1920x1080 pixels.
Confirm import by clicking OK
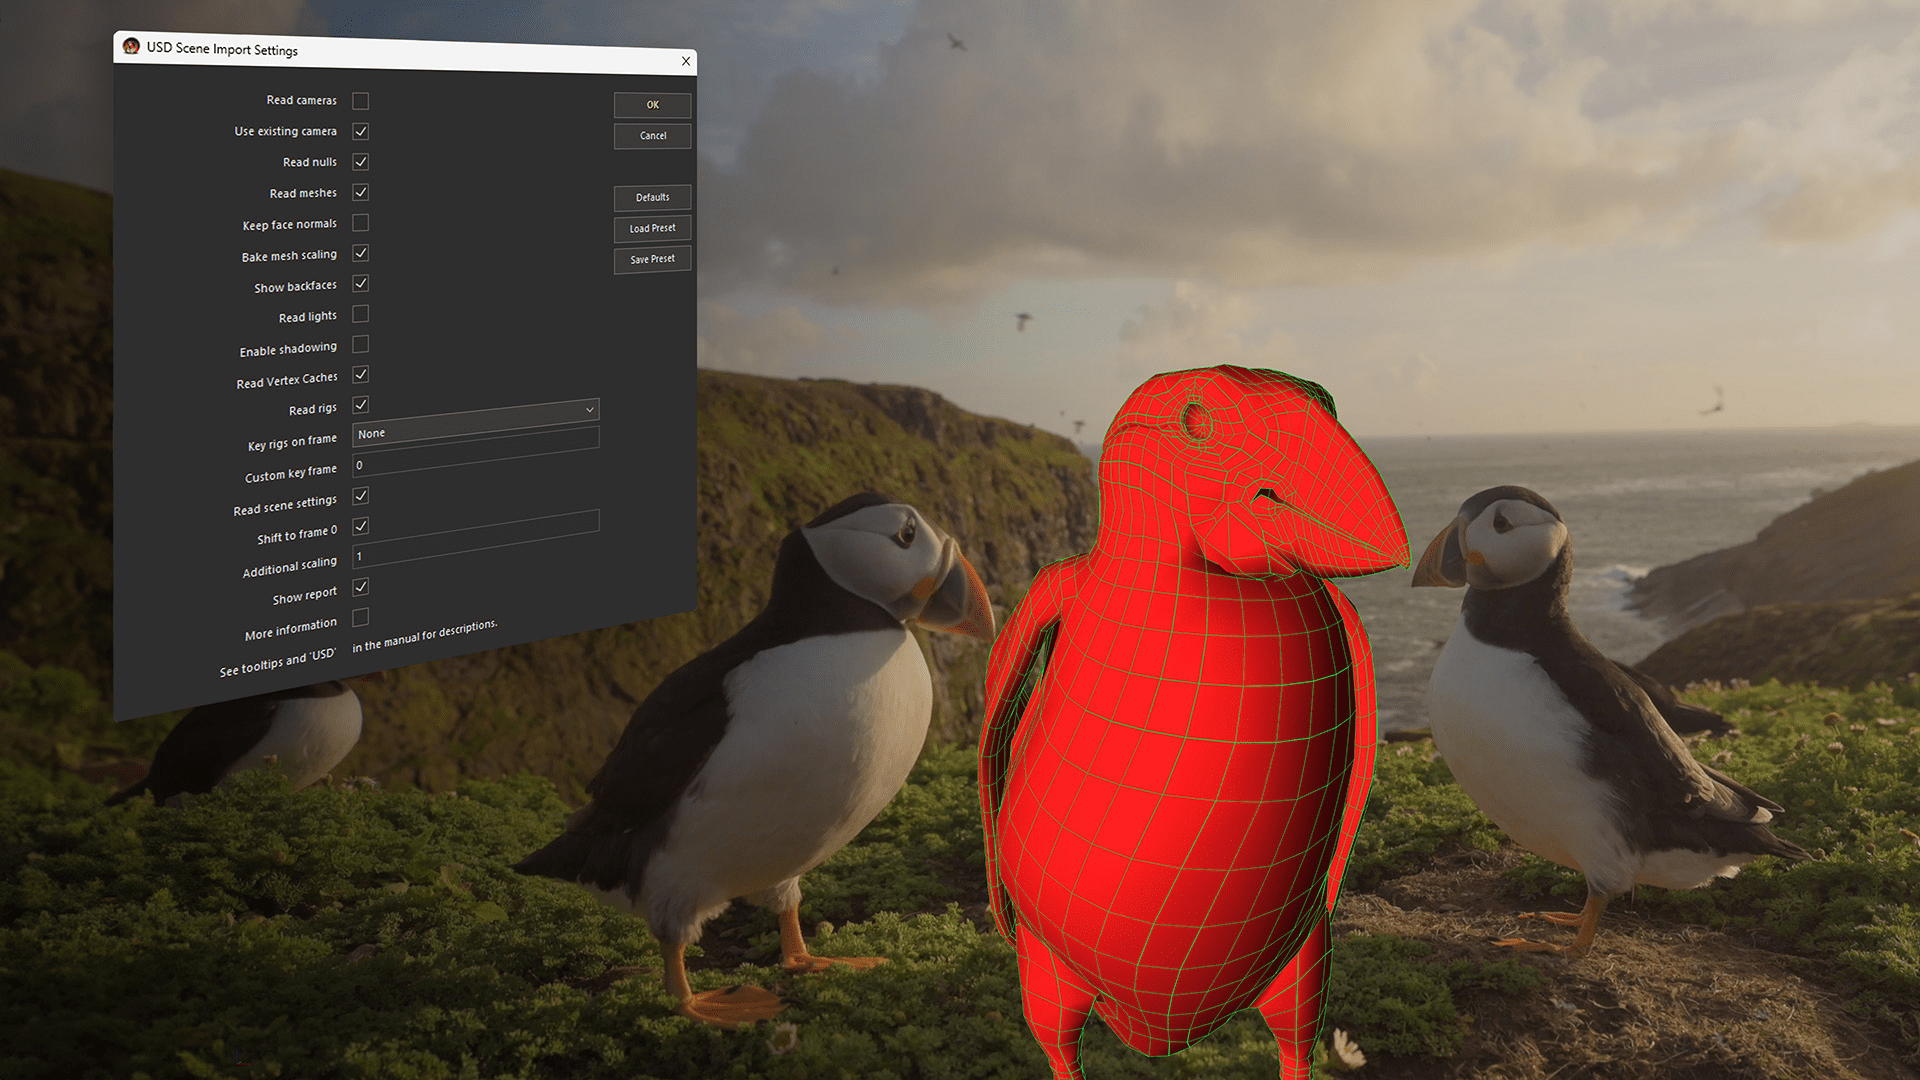(652, 105)
